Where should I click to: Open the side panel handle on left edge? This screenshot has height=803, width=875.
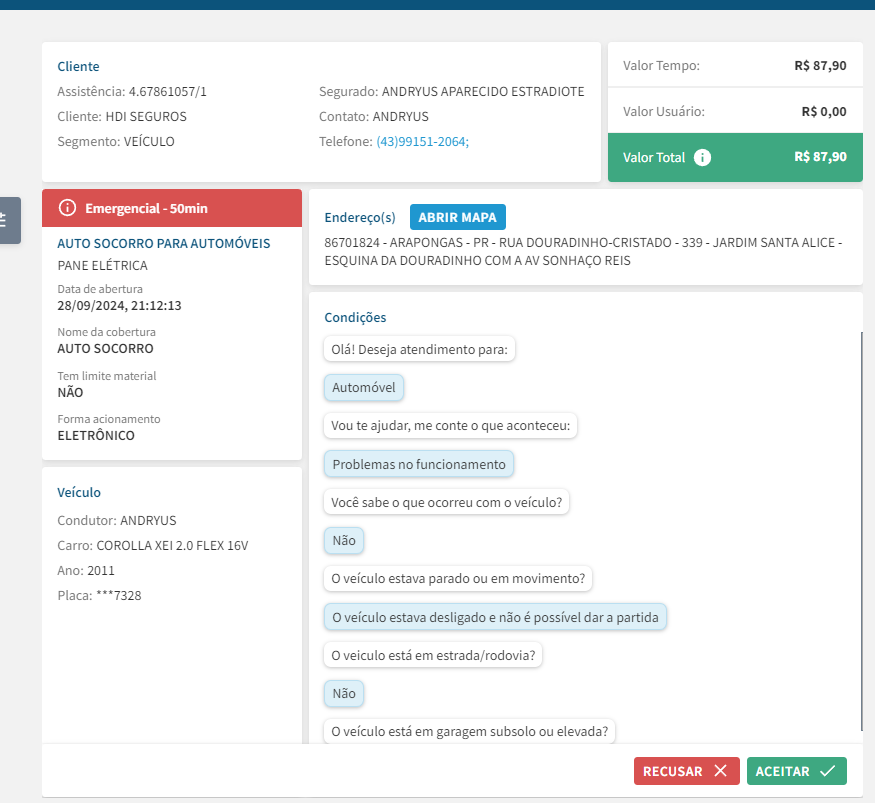8,219
